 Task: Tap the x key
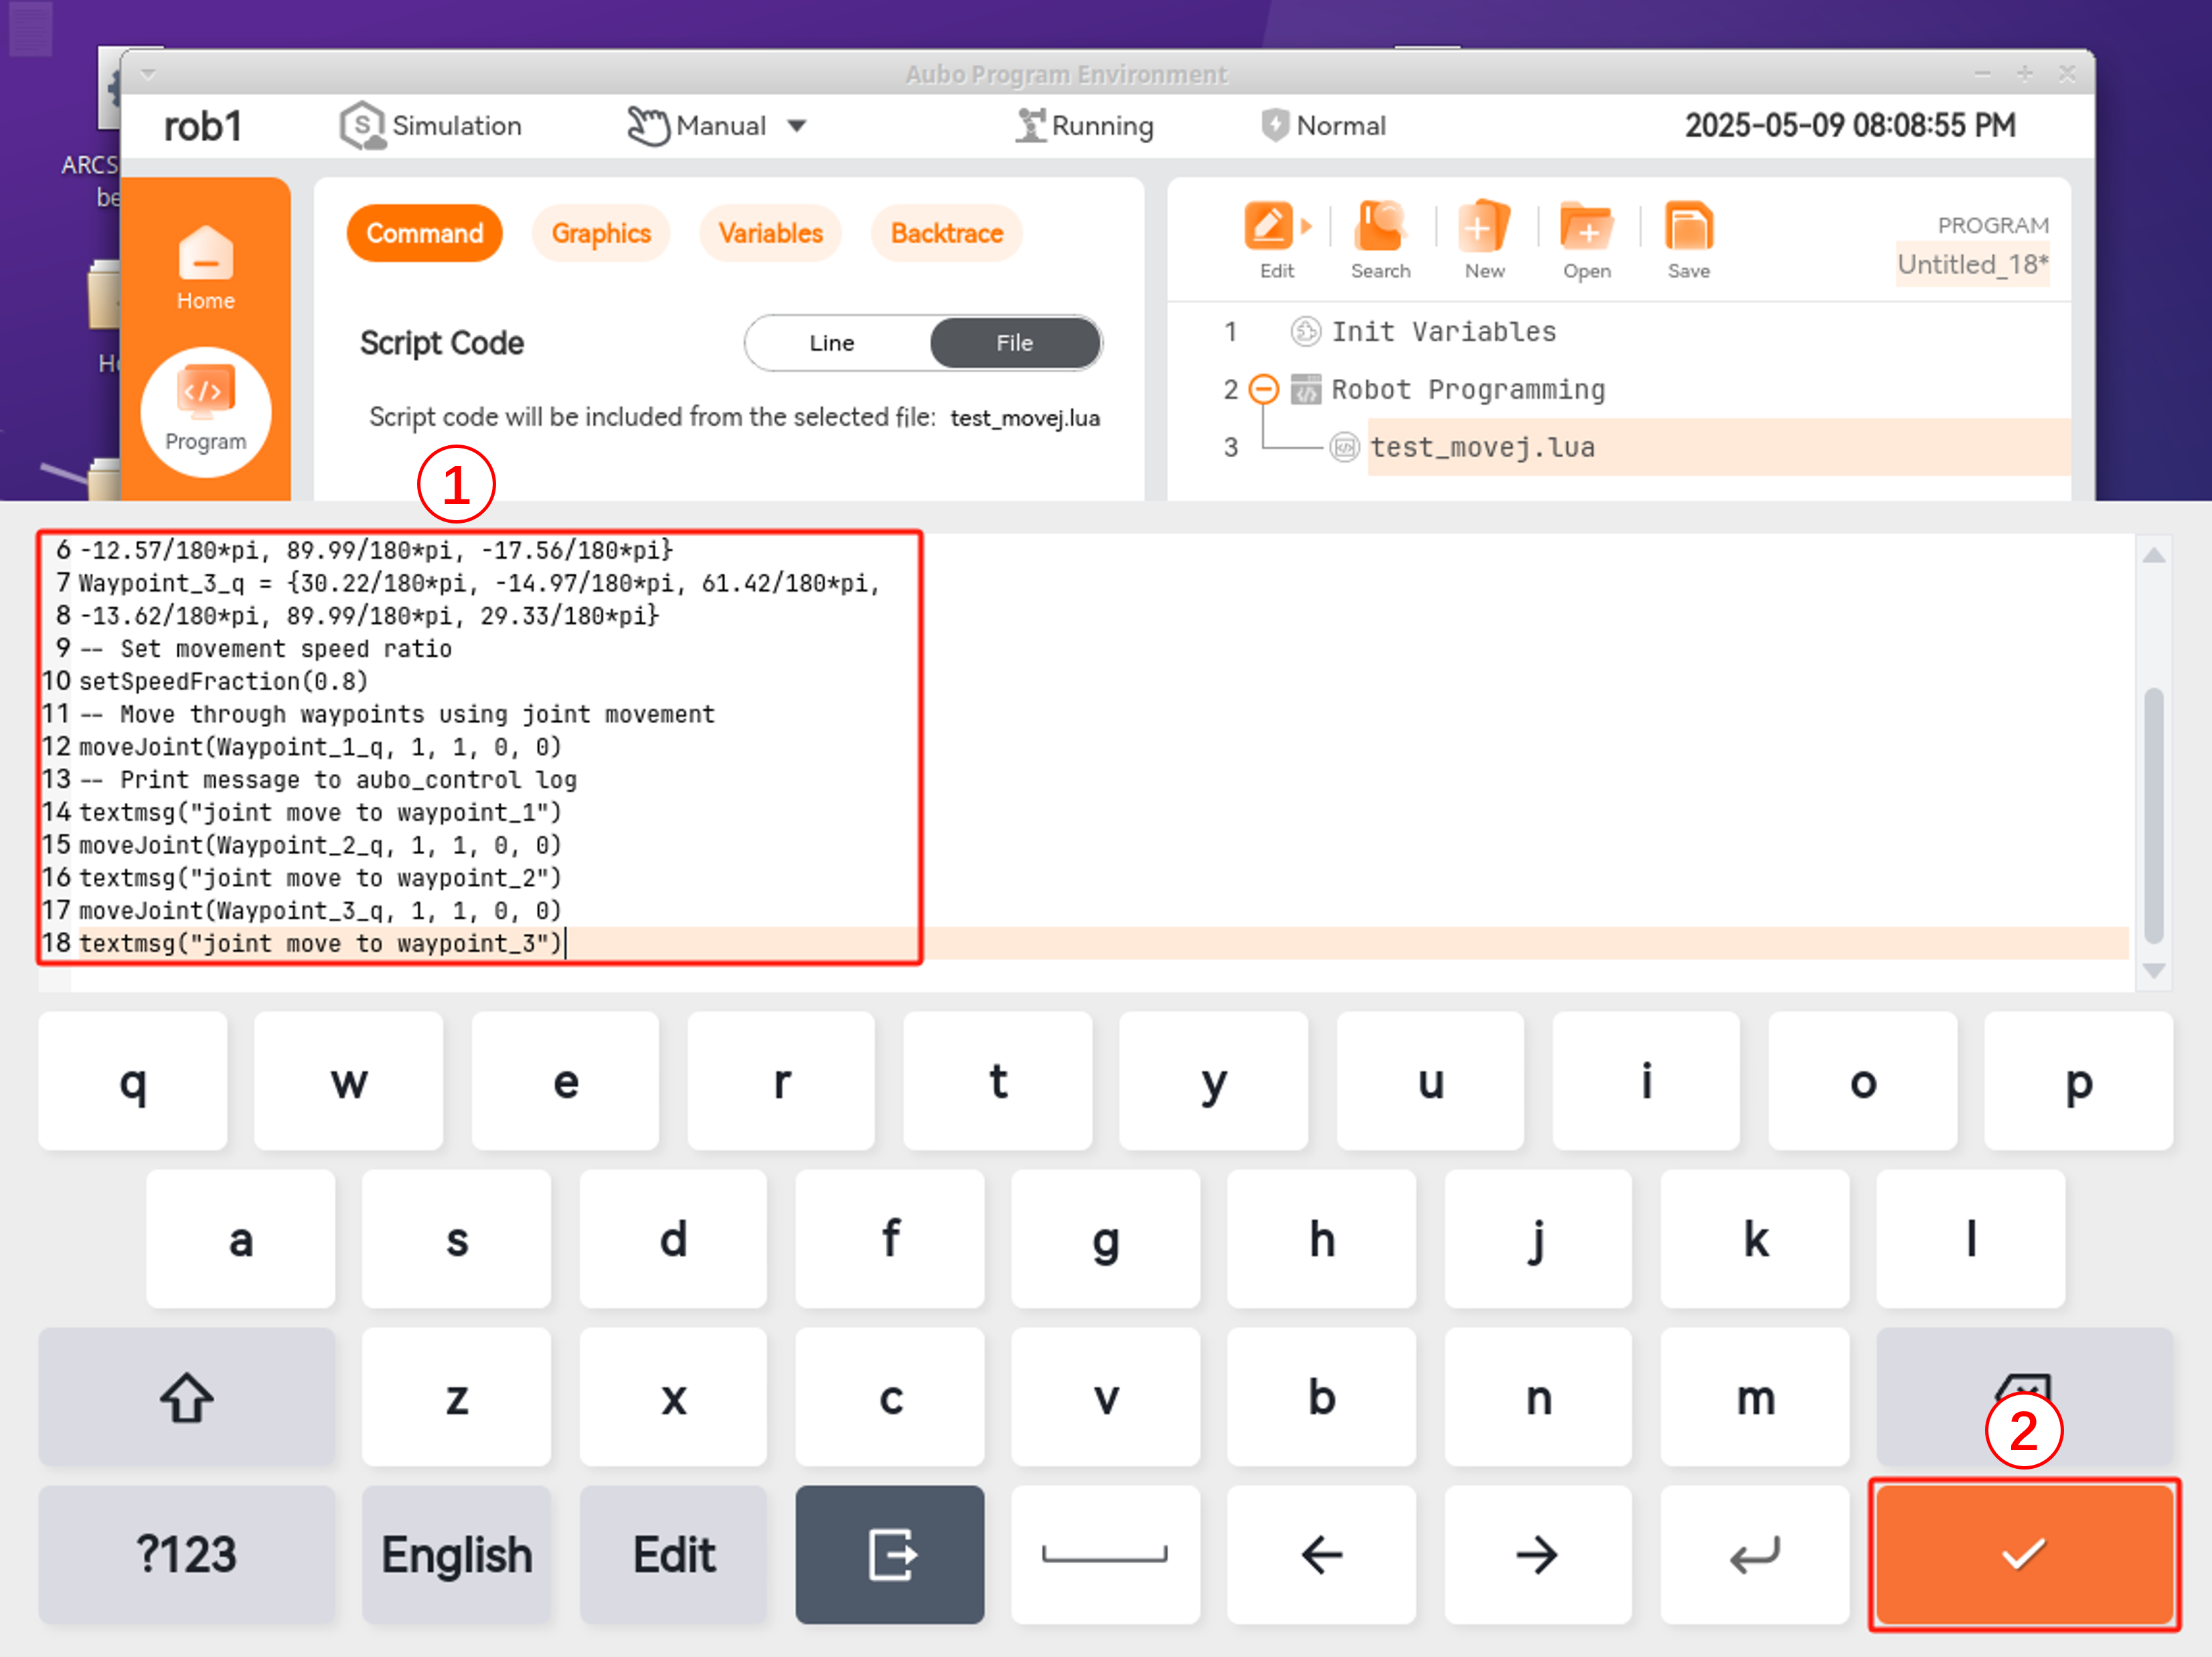point(673,1396)
